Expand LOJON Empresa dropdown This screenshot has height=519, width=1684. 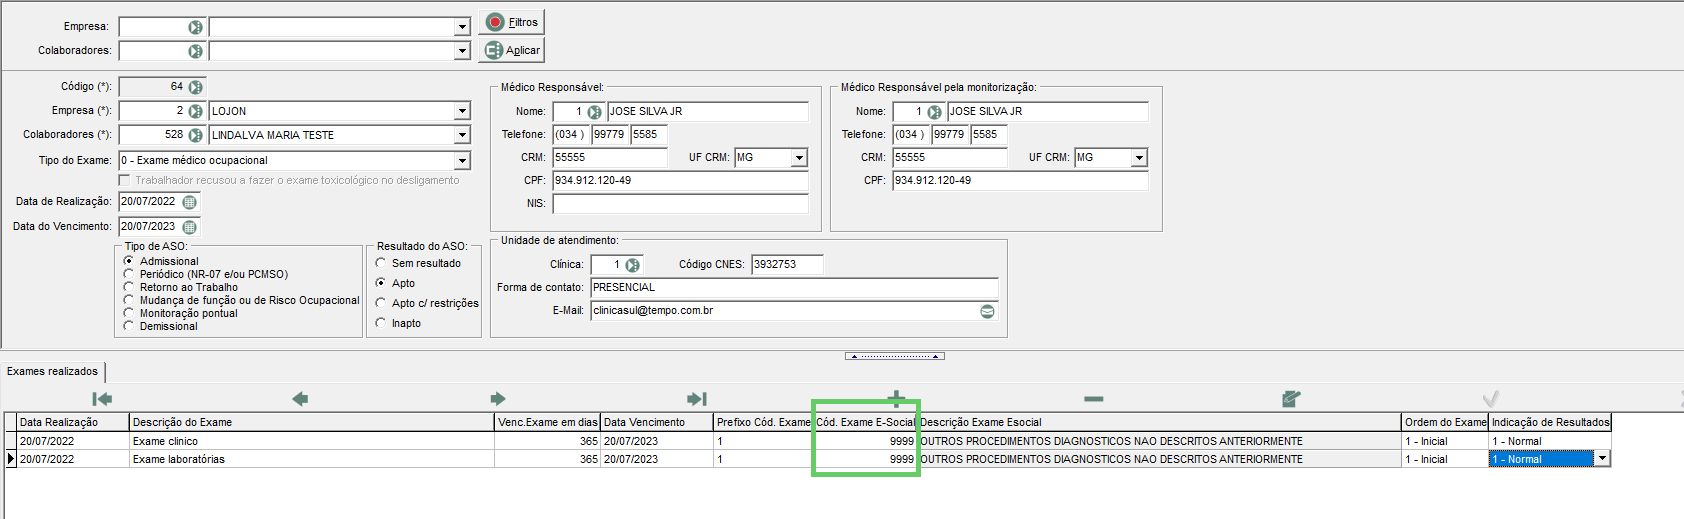462,111
